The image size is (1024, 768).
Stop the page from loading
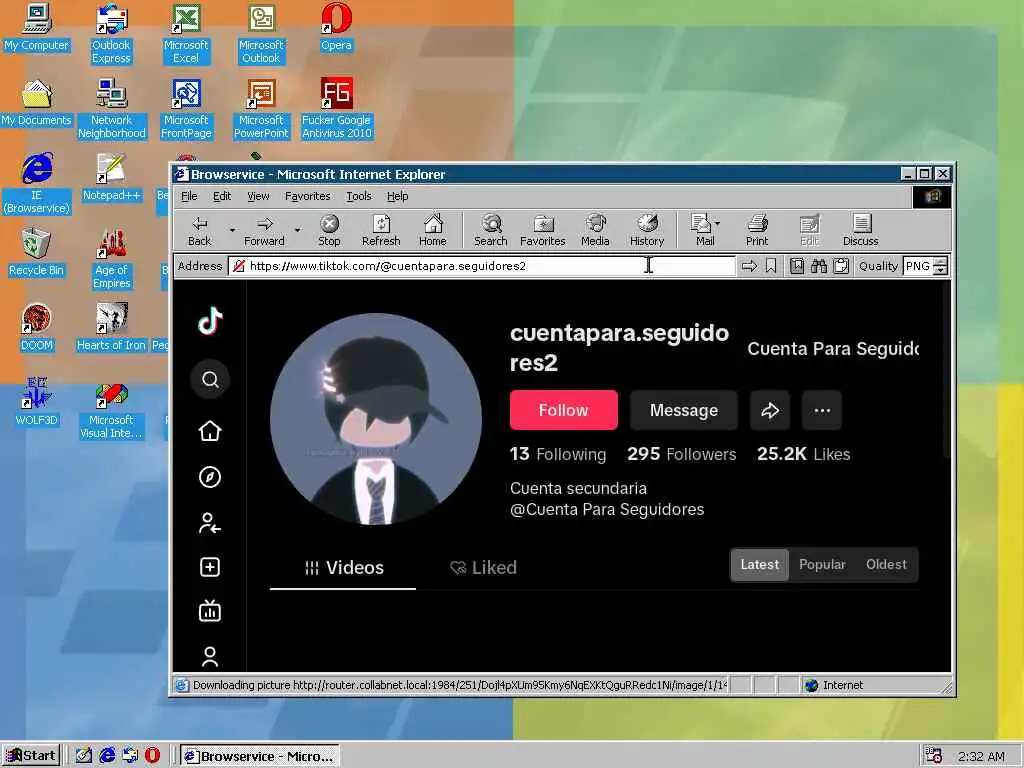[x=329, y=231]
